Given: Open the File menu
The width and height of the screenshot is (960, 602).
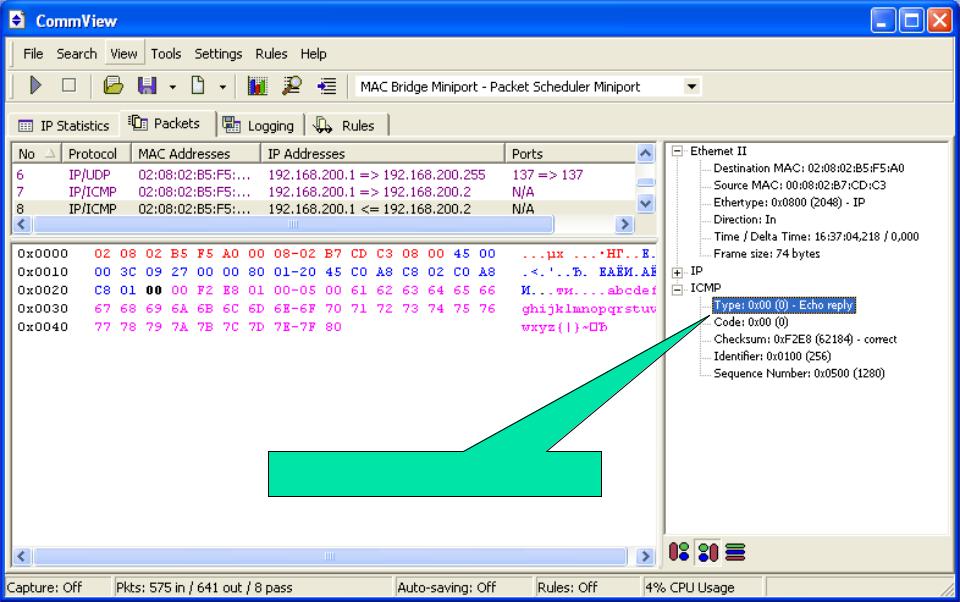Looking at the screenshot, I should [x=33, y=54].
